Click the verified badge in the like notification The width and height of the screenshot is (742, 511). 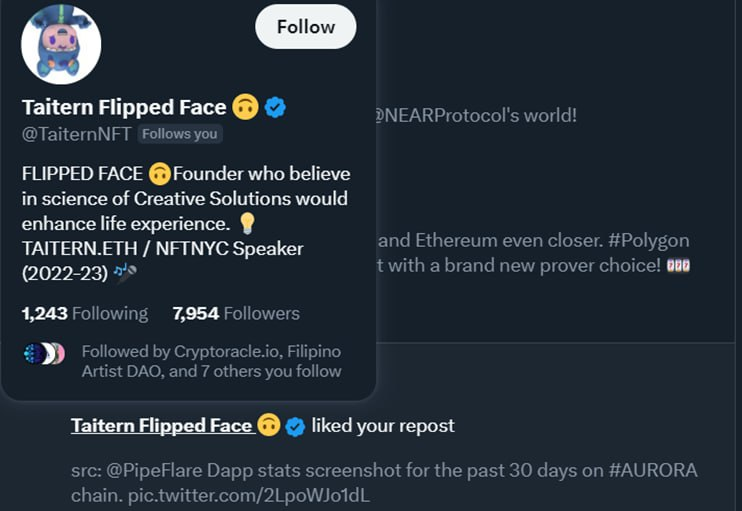pos(295,427)
